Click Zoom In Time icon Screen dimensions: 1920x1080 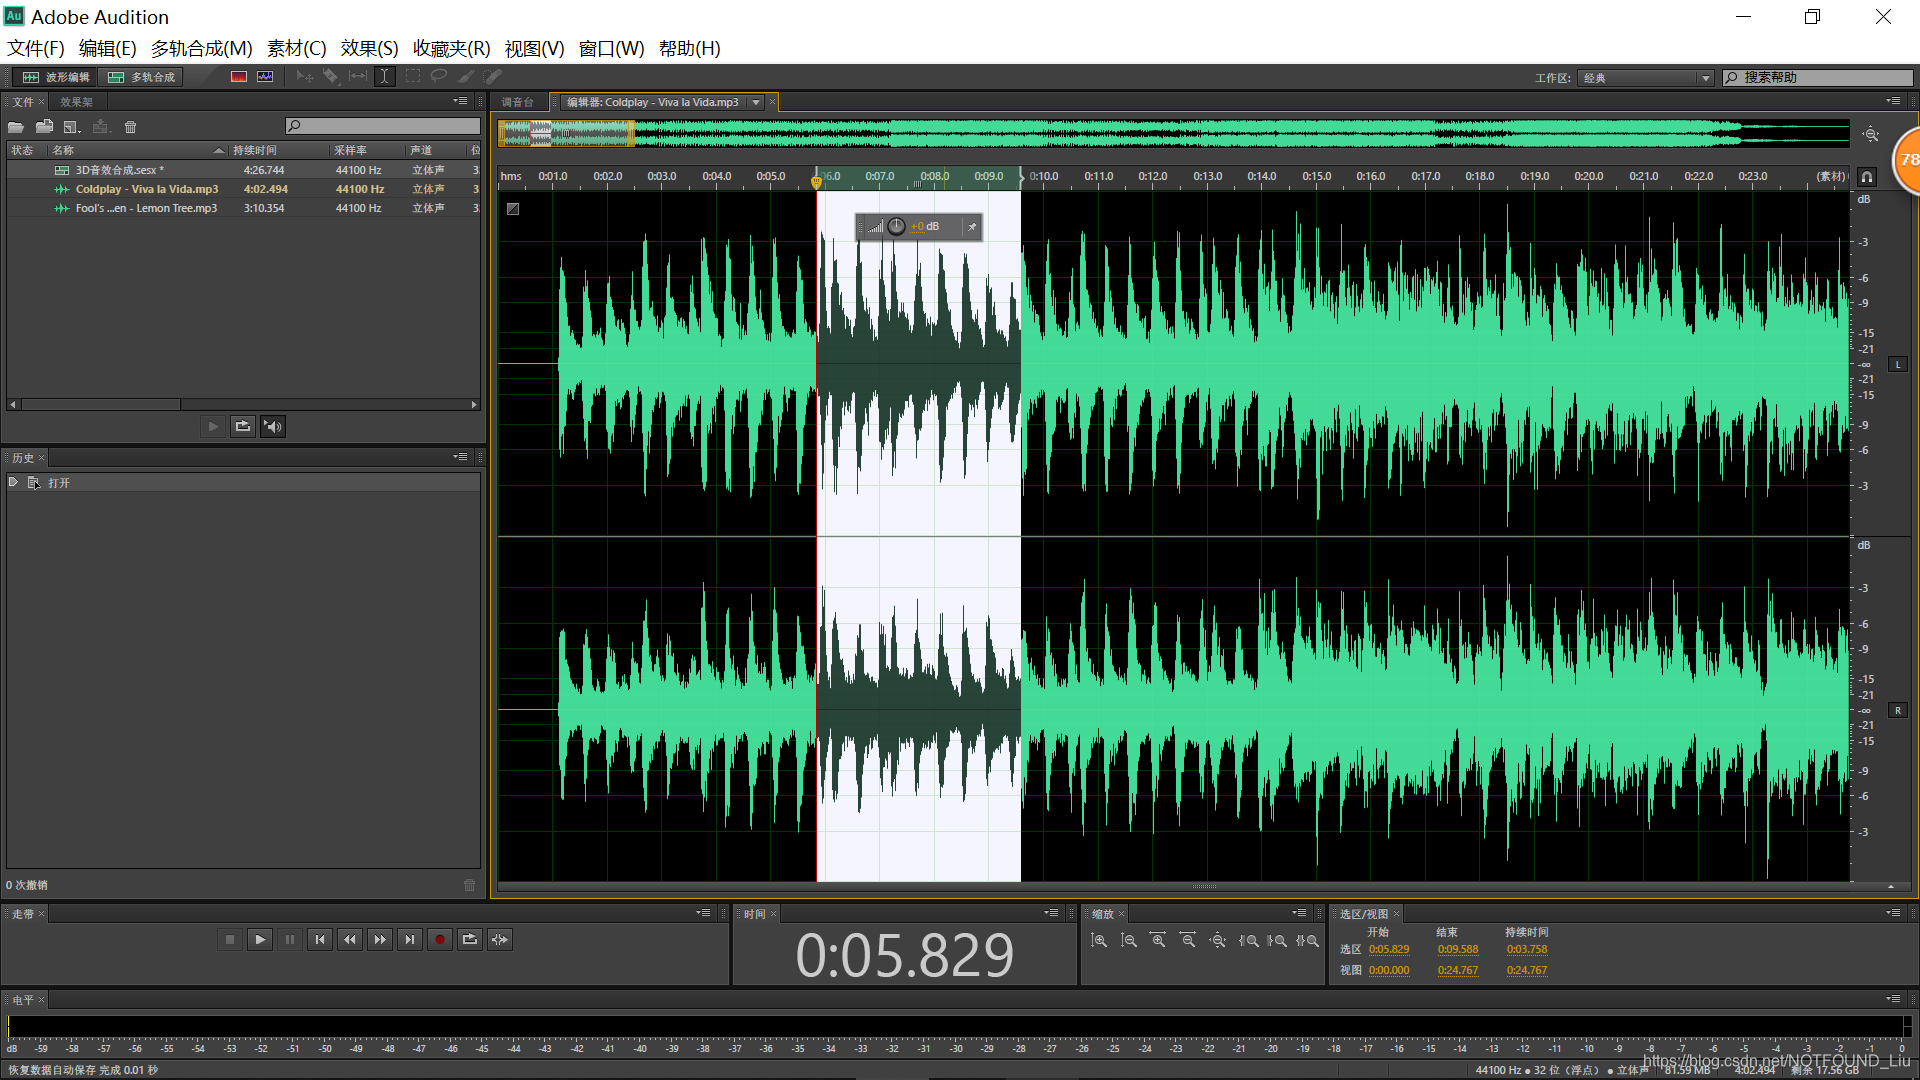[x=1158, y=941]
